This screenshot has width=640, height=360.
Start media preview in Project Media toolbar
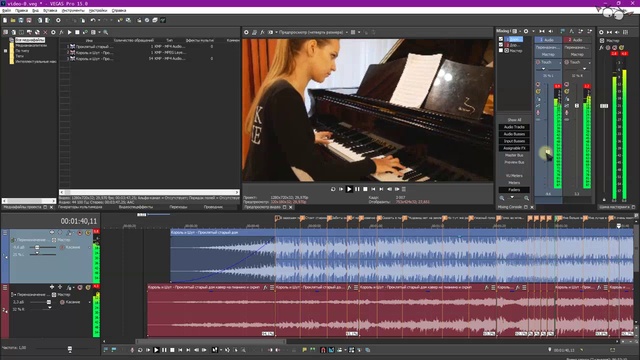click(69, 32)
